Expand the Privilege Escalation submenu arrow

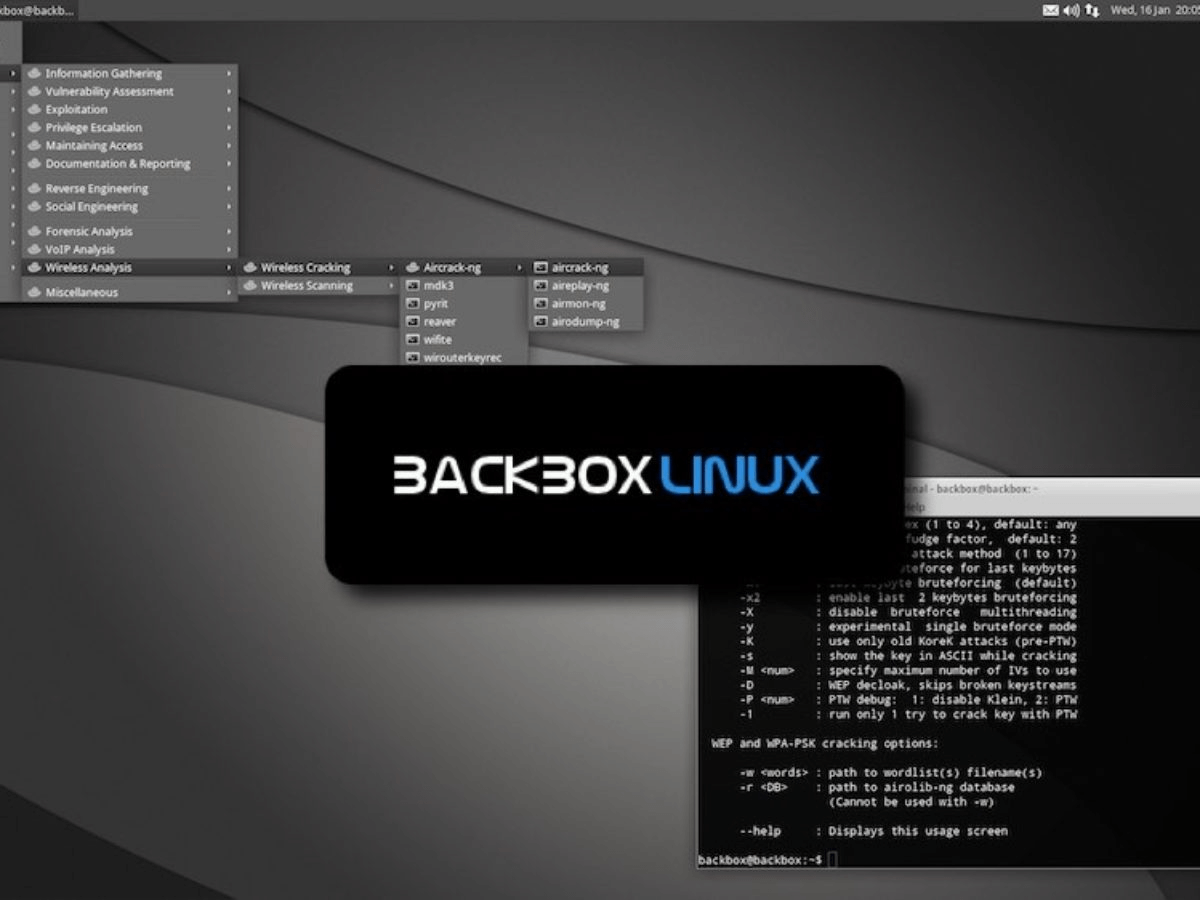click(228, 127)
